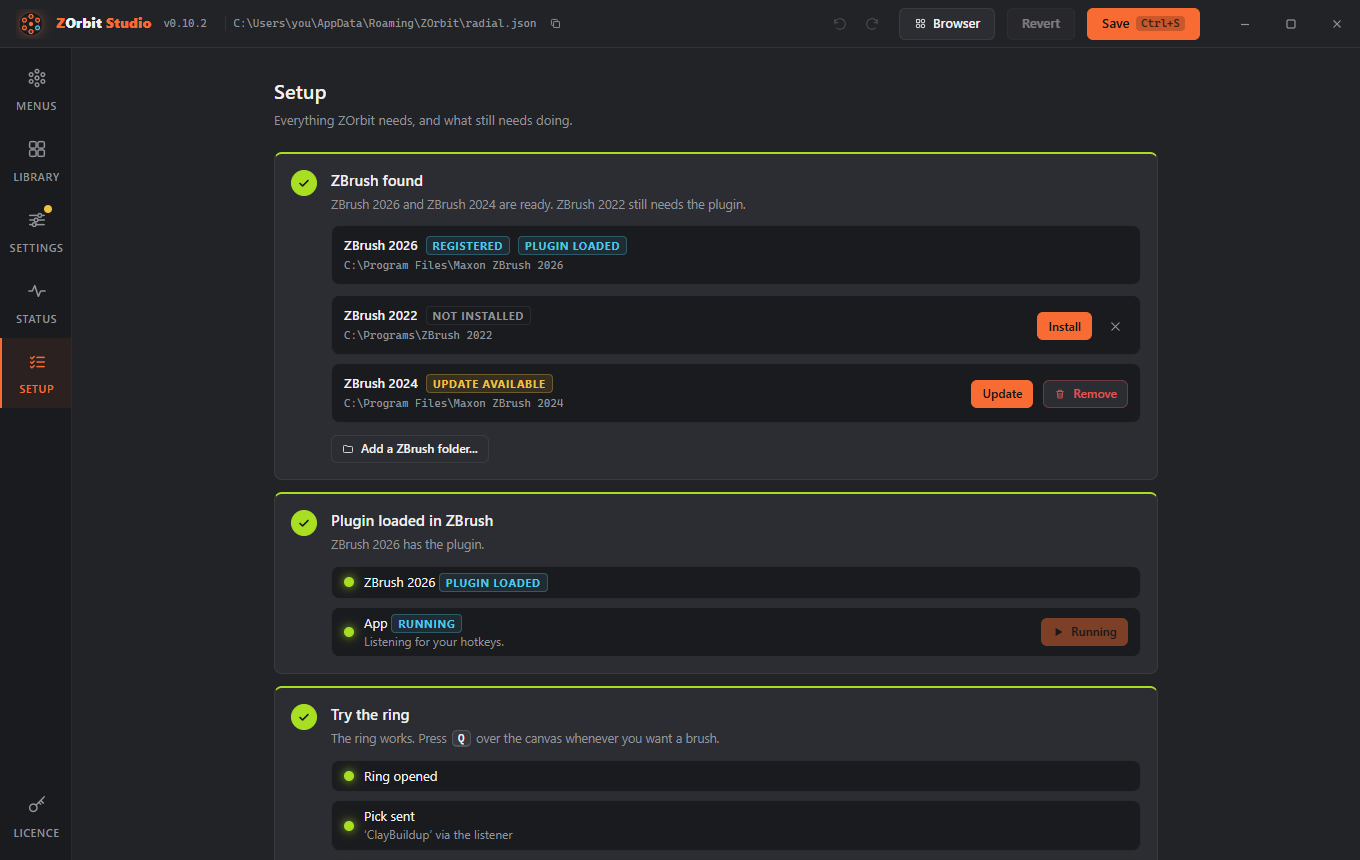
Task: Click the redo arrow icon
Action: 872,24
